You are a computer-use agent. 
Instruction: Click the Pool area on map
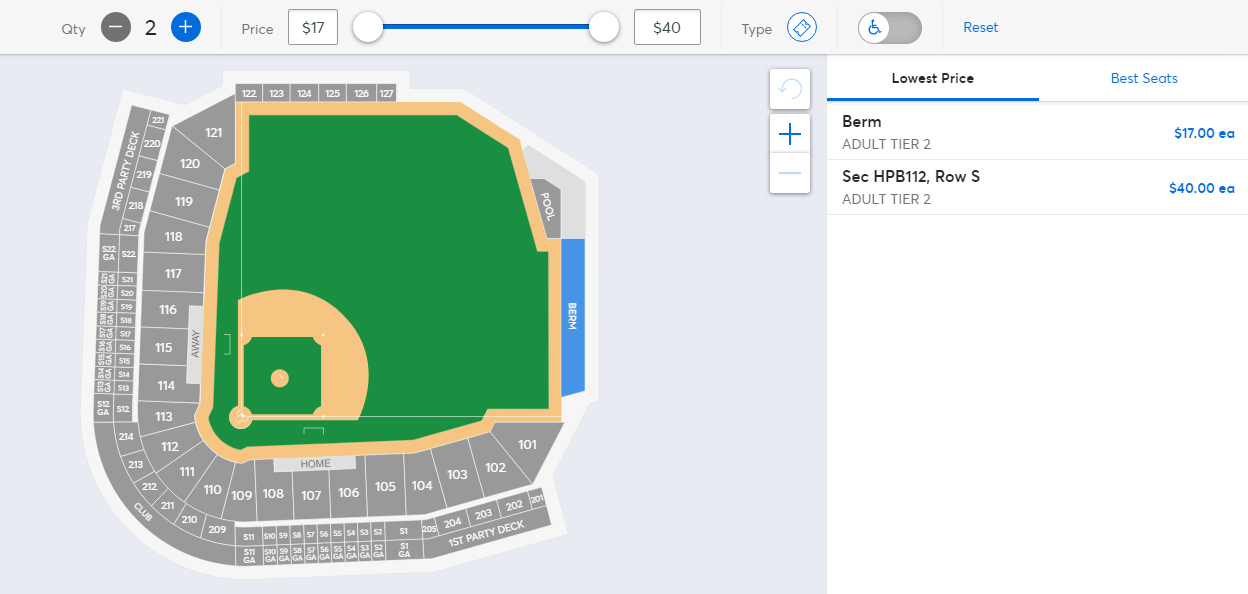[x=547, y=207]
